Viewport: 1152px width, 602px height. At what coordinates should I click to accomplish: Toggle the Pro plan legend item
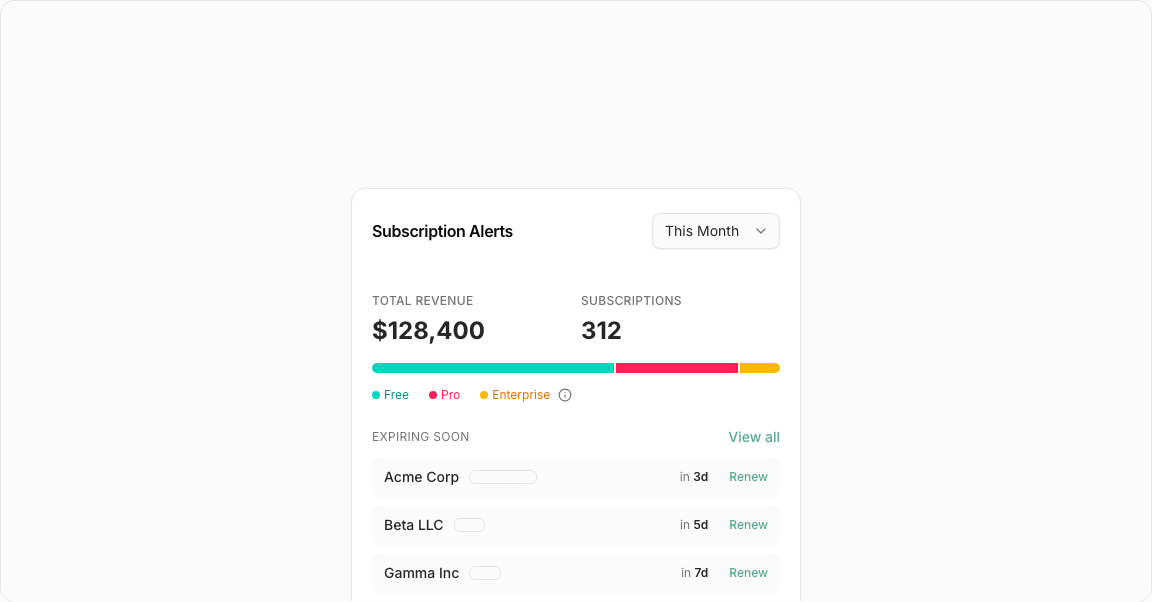point(445,395)
